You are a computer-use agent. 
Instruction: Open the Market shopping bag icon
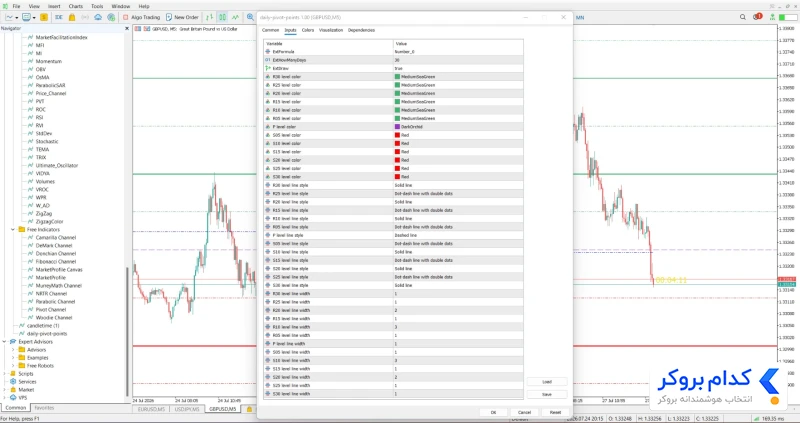72,17
